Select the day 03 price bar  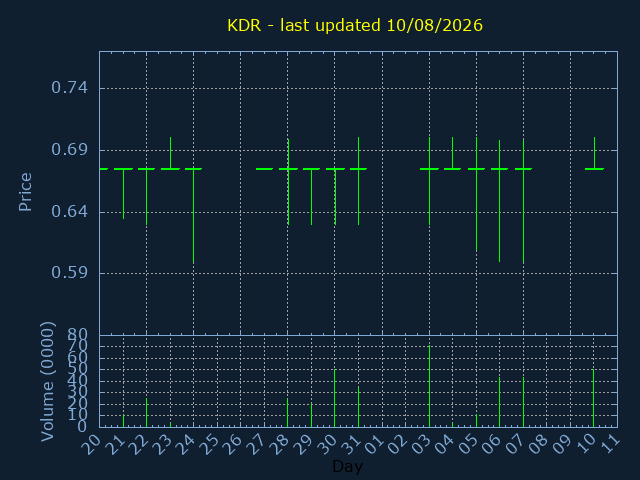(x=429, y=181)
